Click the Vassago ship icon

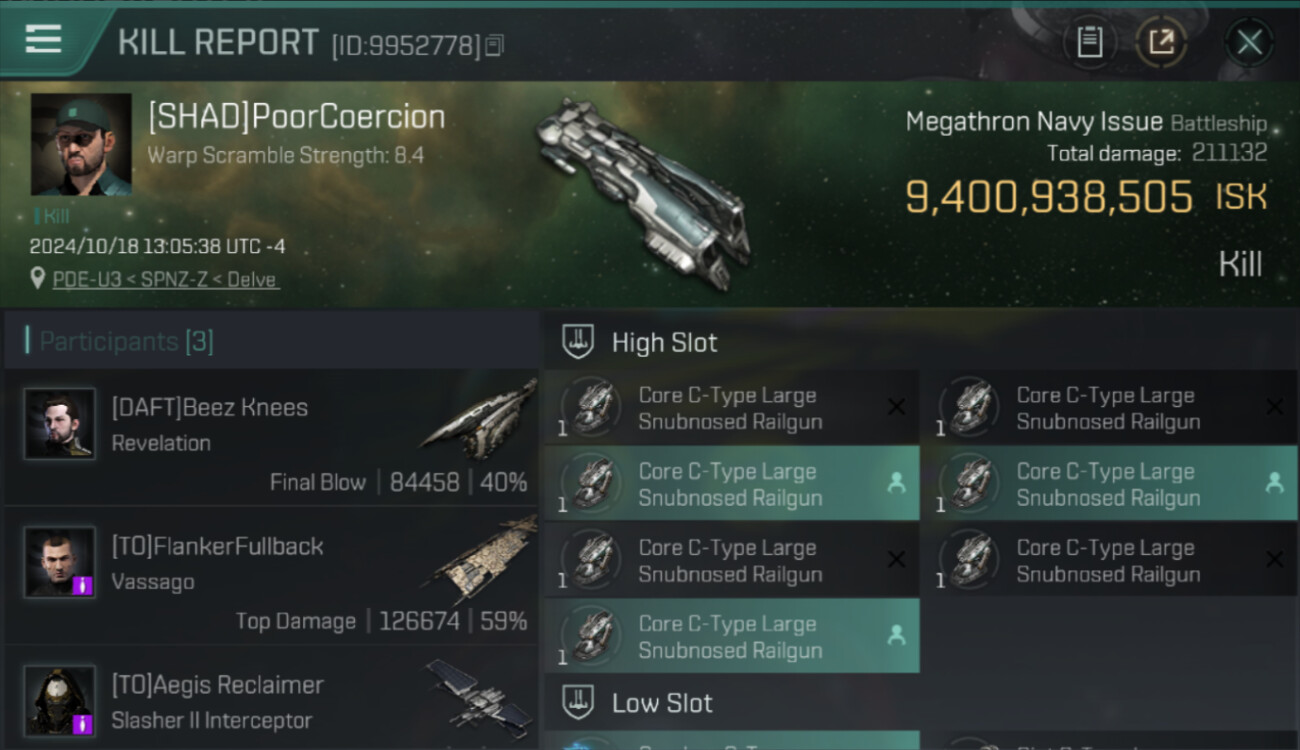pos(480,560)
